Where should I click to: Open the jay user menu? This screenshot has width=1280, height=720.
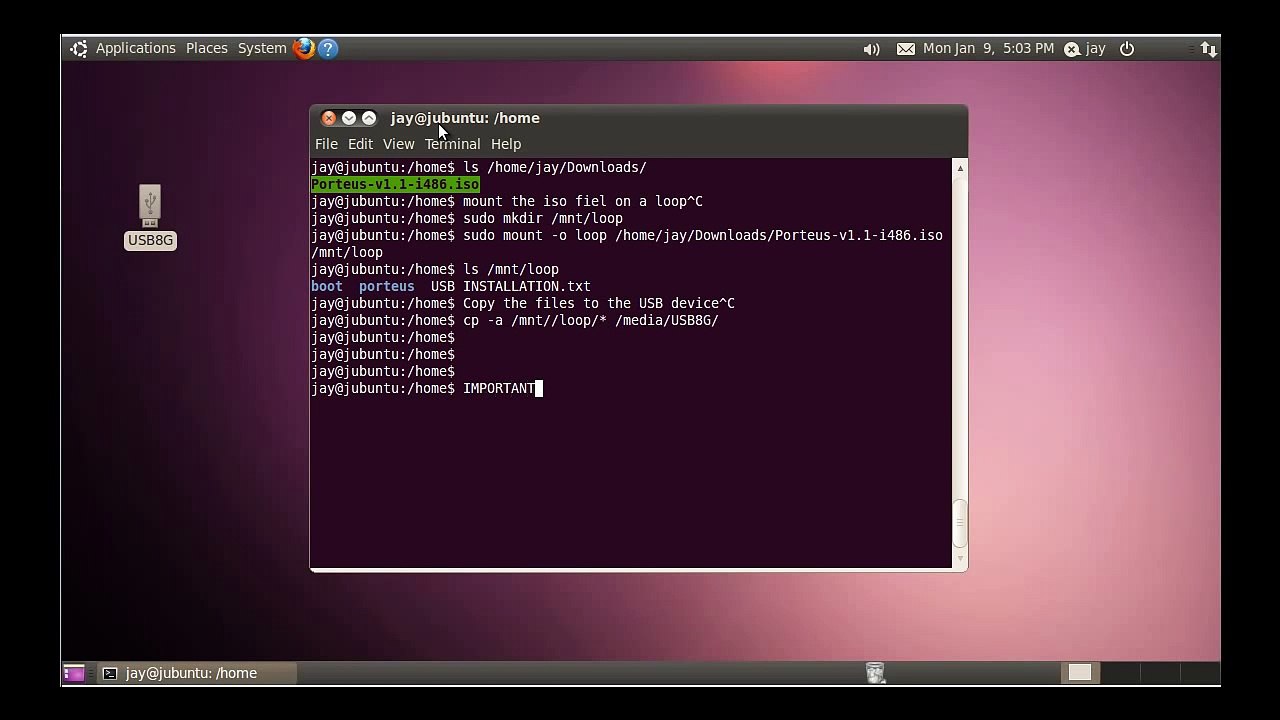tap(1095, 48)
